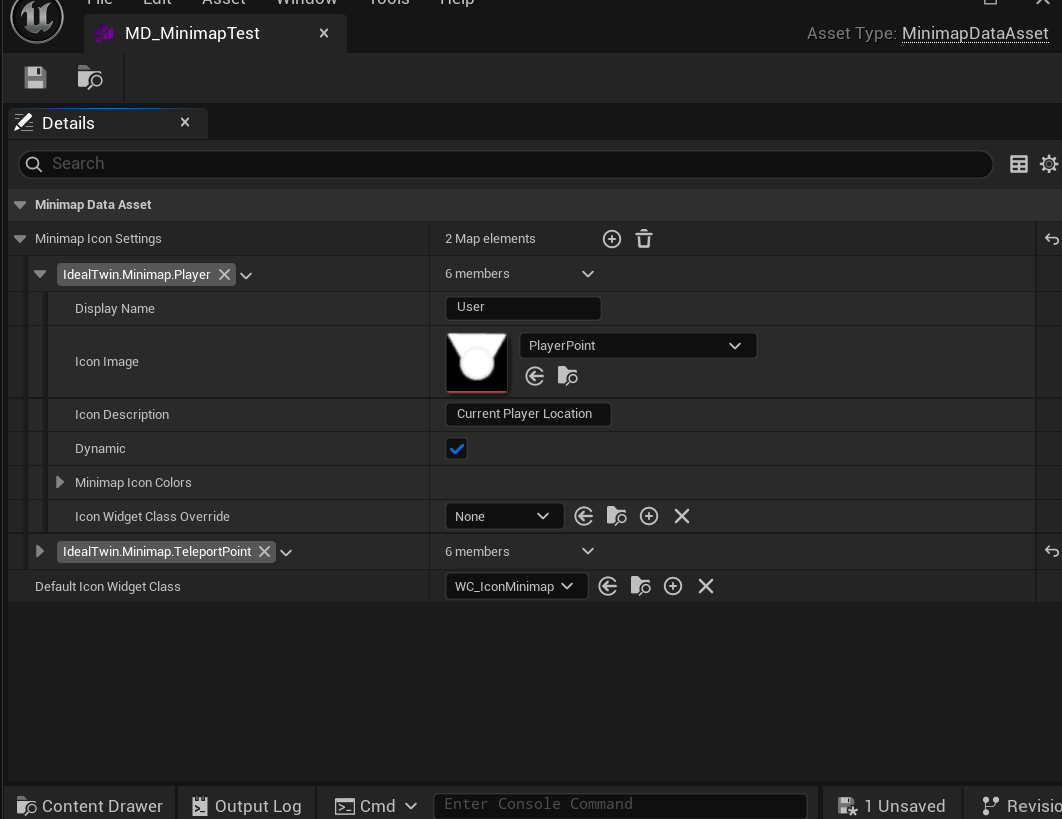Viewport: 1062px width, 819px height.
Task: Click the Save asset floppy disk icon
Action: [x=36, y=78]
